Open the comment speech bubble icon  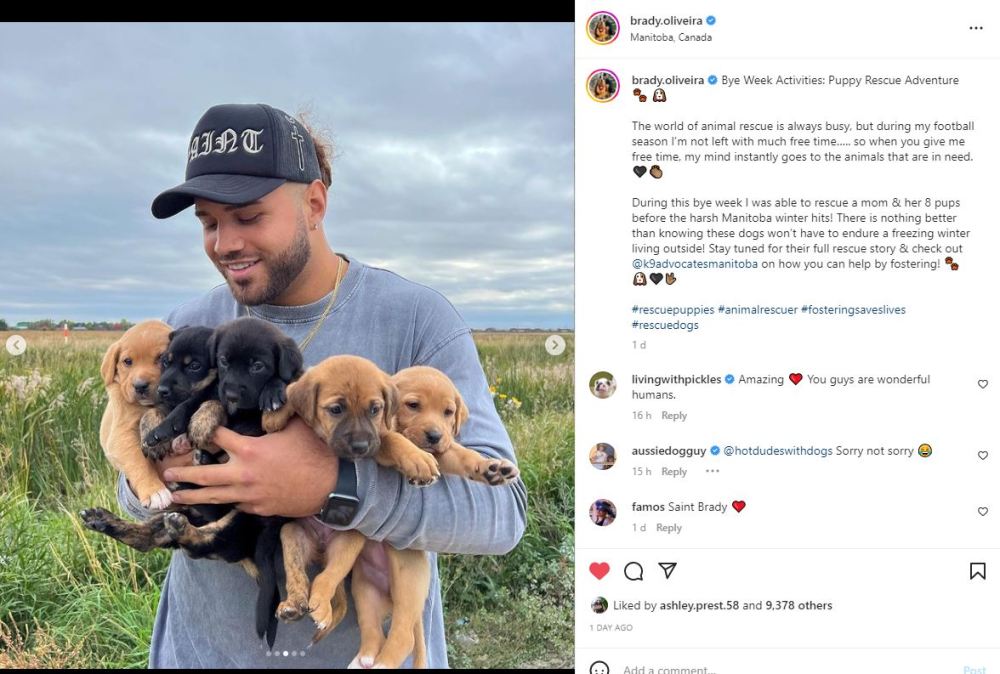(x=633, y=571)
